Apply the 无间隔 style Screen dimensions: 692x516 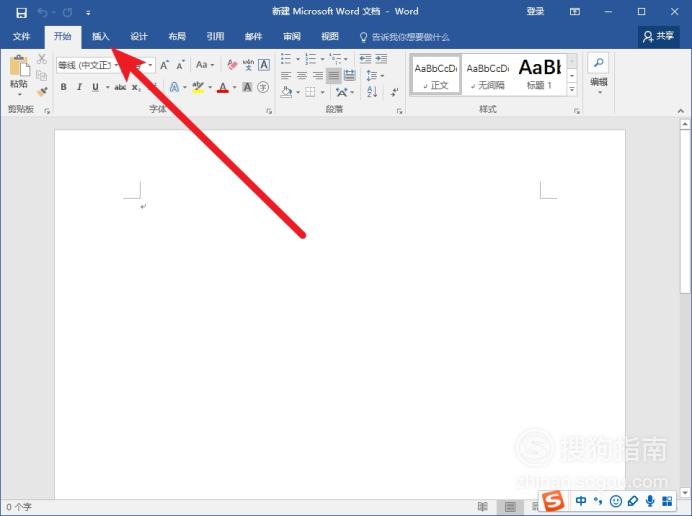(487, 74)
